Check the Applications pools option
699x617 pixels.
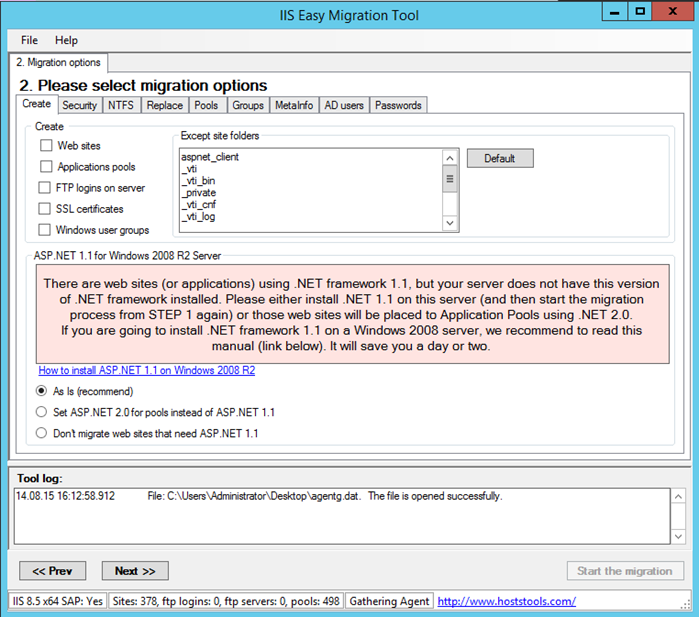(x=46, y=166)
